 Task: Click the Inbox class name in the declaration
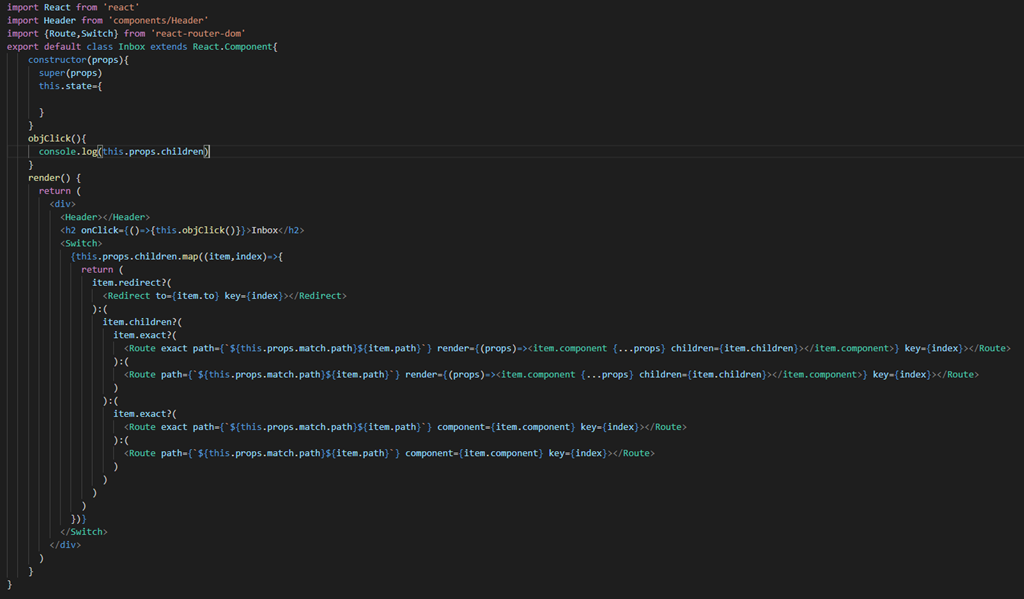tap(131, 46)
